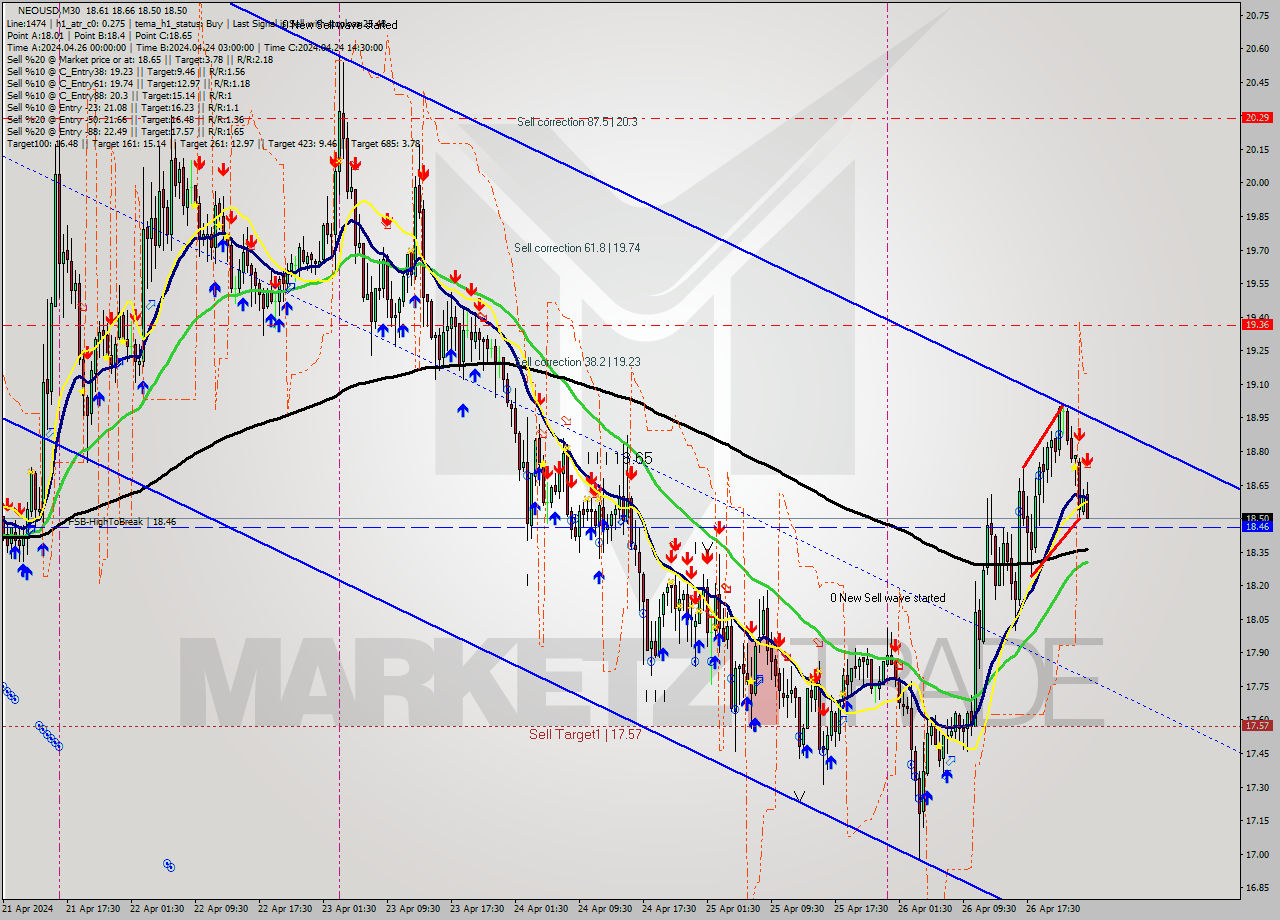Select the 17.30 price axis value
The image size is (1280, 920).
pyautogui.click(x=1256, y=787)
